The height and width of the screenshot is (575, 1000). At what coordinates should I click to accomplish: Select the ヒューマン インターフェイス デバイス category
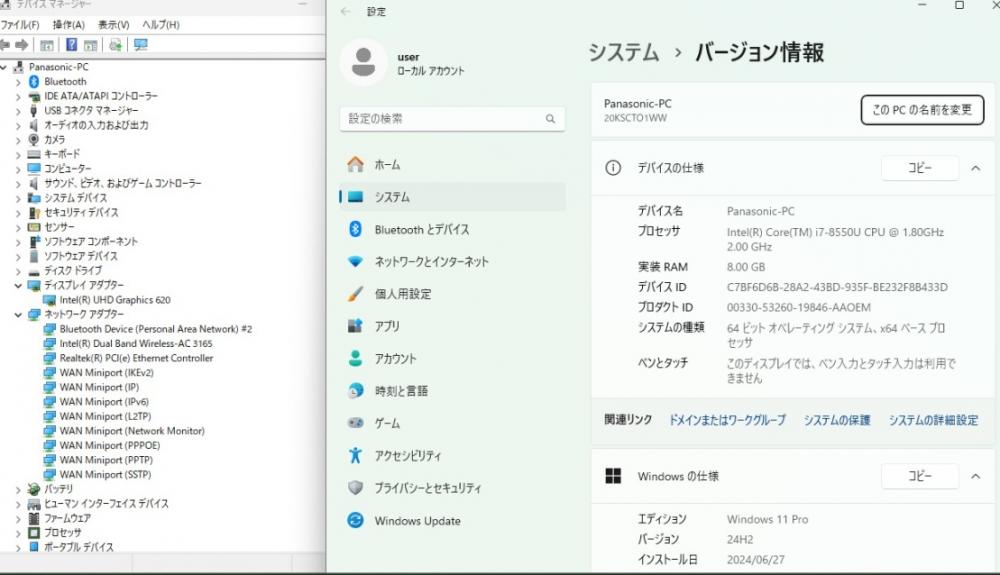107,504
